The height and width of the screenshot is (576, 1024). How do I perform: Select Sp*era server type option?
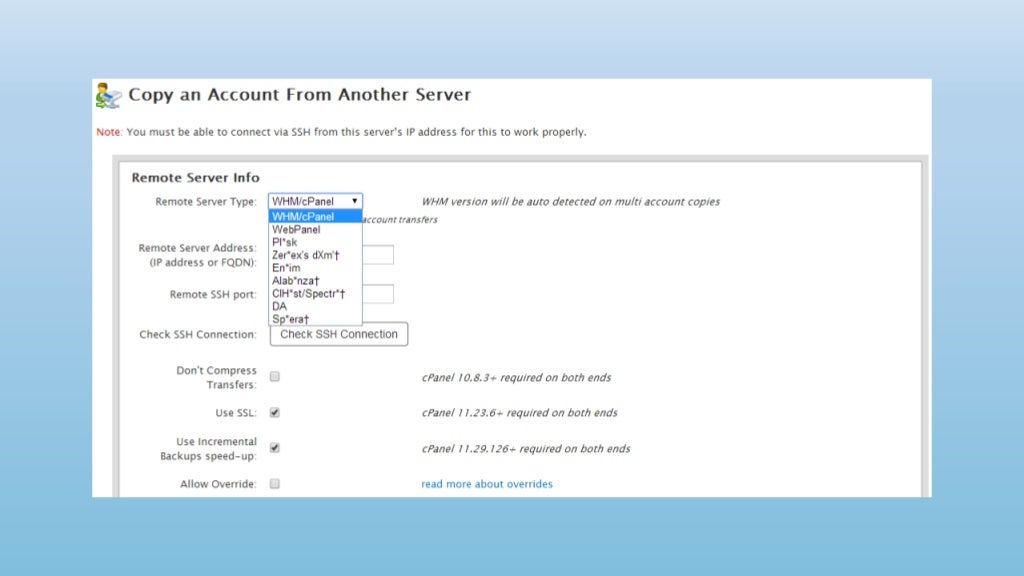pyautogui.click(x=315, y=319)
